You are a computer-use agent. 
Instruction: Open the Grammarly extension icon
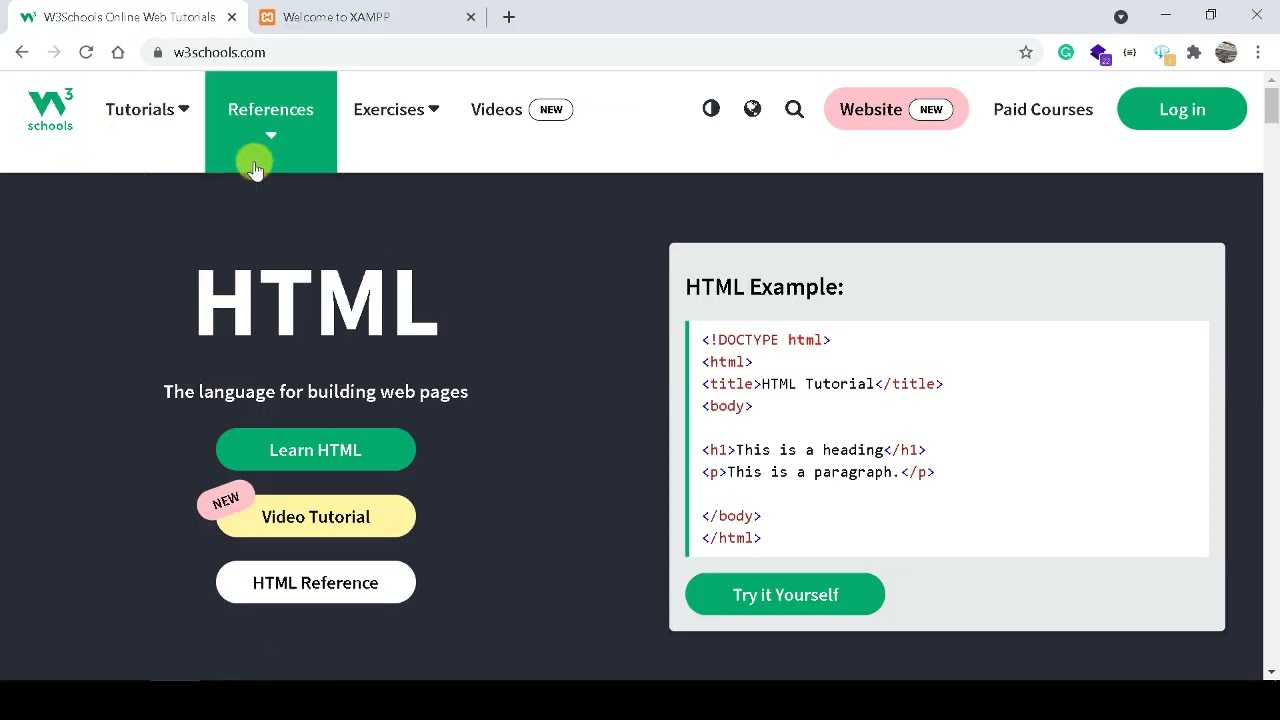click(1066, 52)
